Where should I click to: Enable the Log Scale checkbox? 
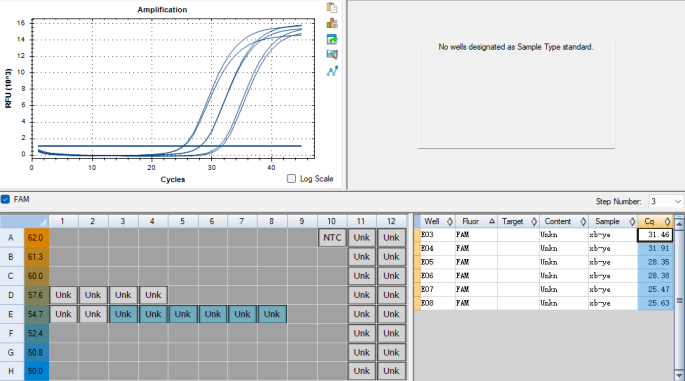pos(291,178)
